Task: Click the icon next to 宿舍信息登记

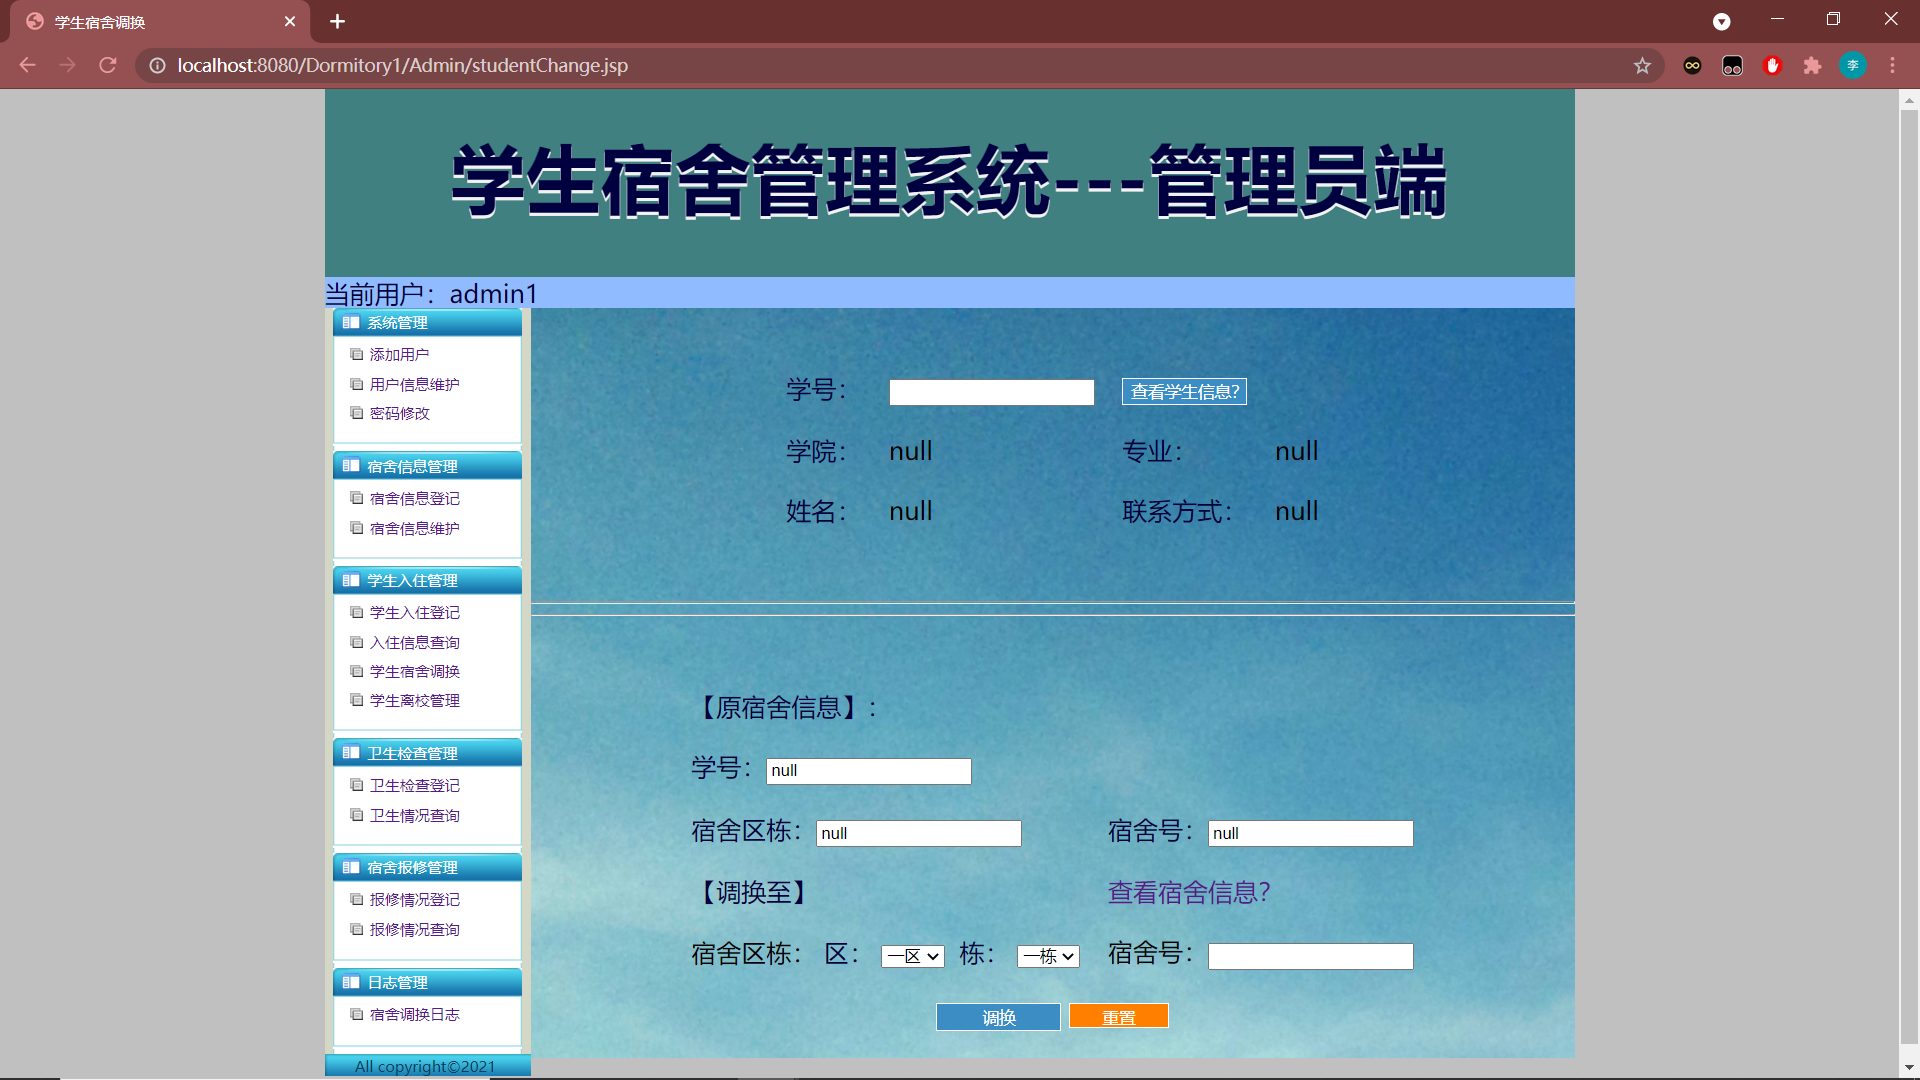Action: [x=357, y=498]
